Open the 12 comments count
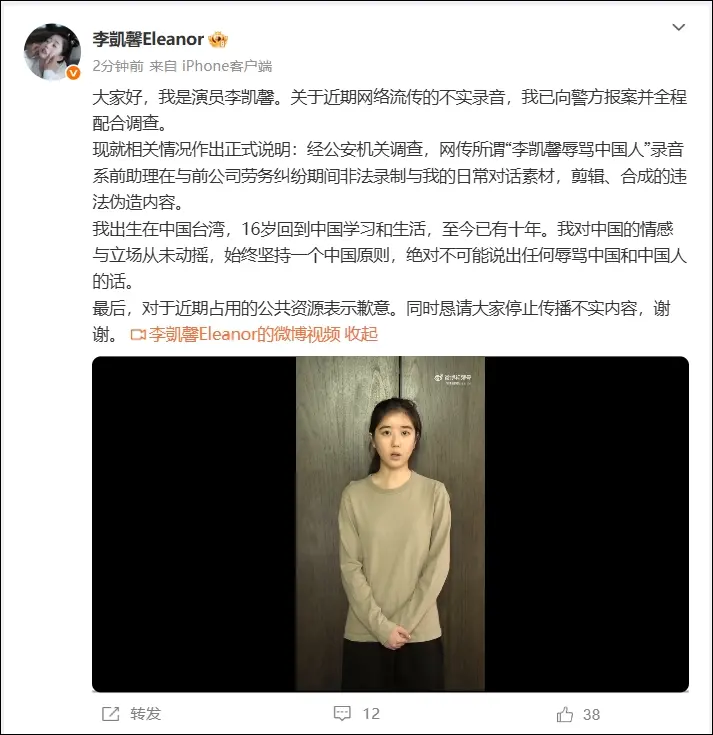 (x=371, y=714)
